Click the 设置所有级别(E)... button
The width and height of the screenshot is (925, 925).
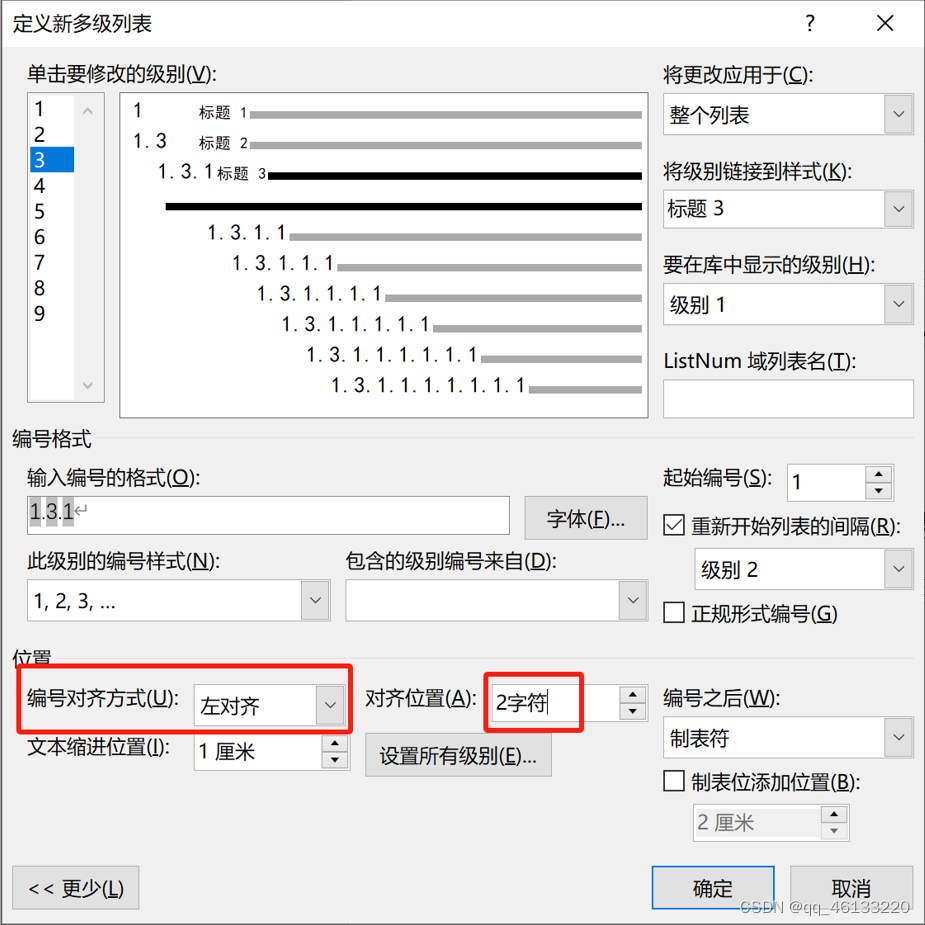tap(458, 755)
